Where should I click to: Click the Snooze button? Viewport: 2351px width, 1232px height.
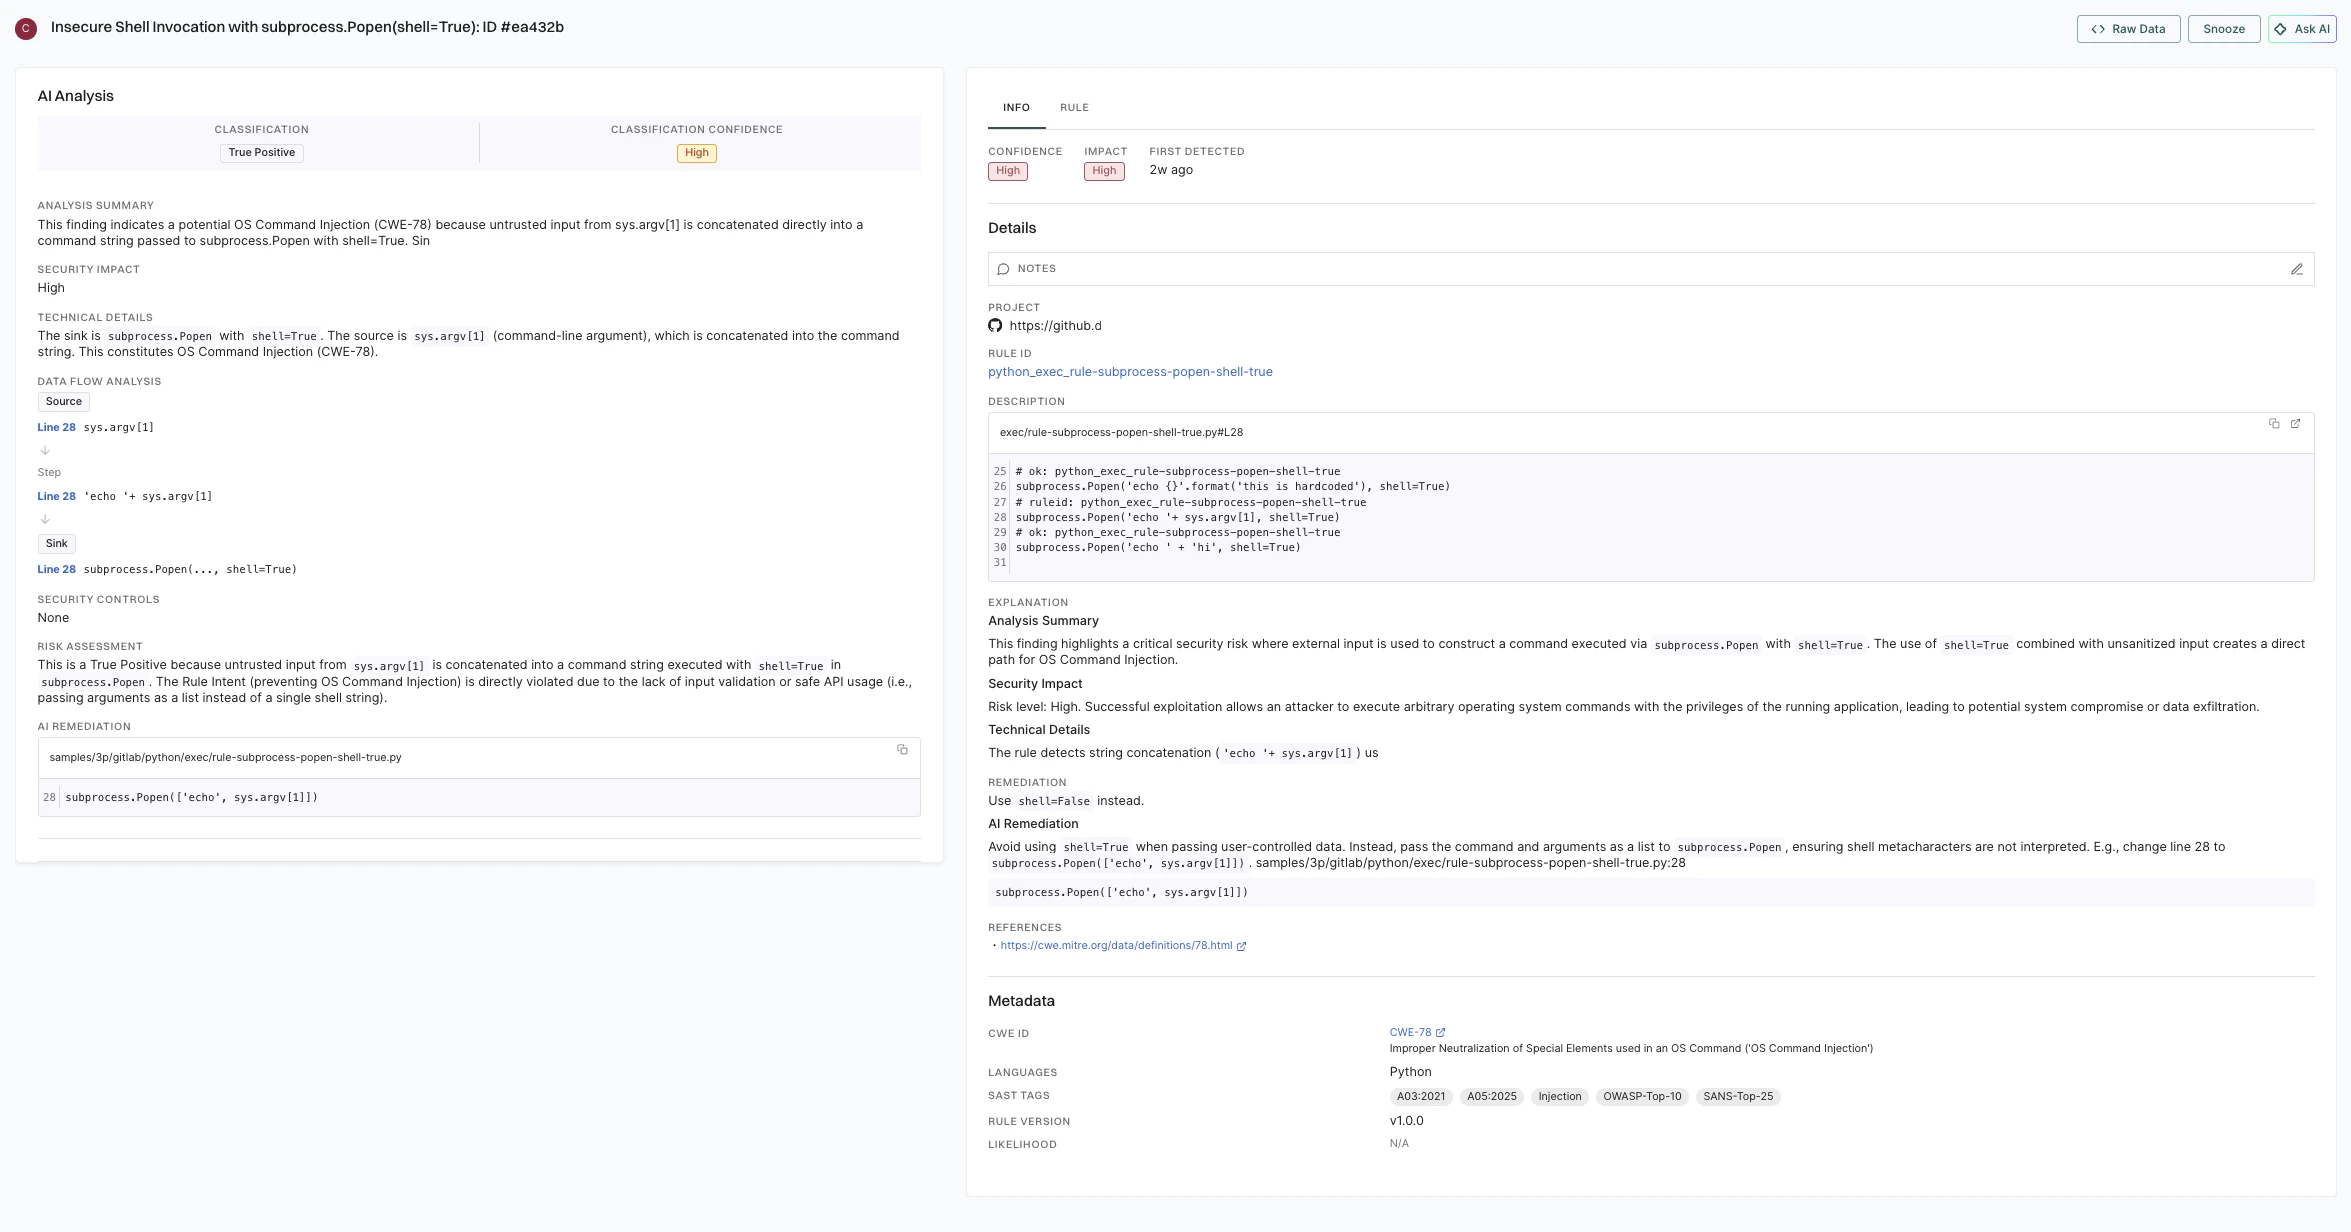(x=2223, y=29)
